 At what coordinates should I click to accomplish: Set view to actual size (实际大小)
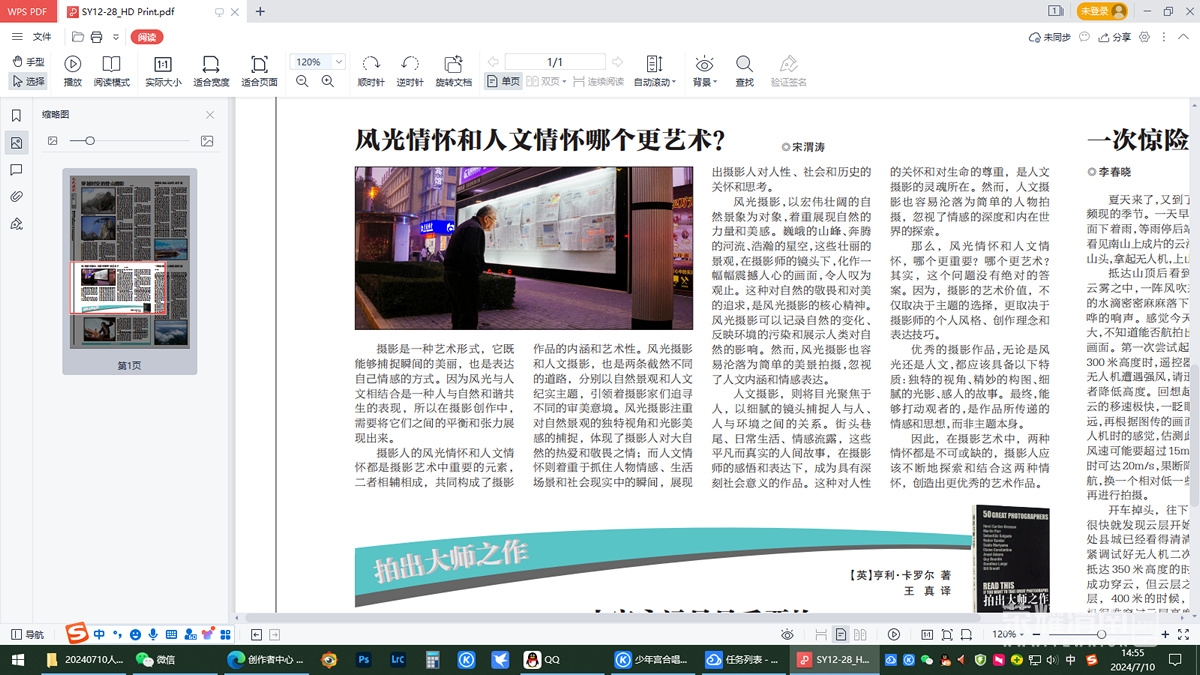(163, 71)
